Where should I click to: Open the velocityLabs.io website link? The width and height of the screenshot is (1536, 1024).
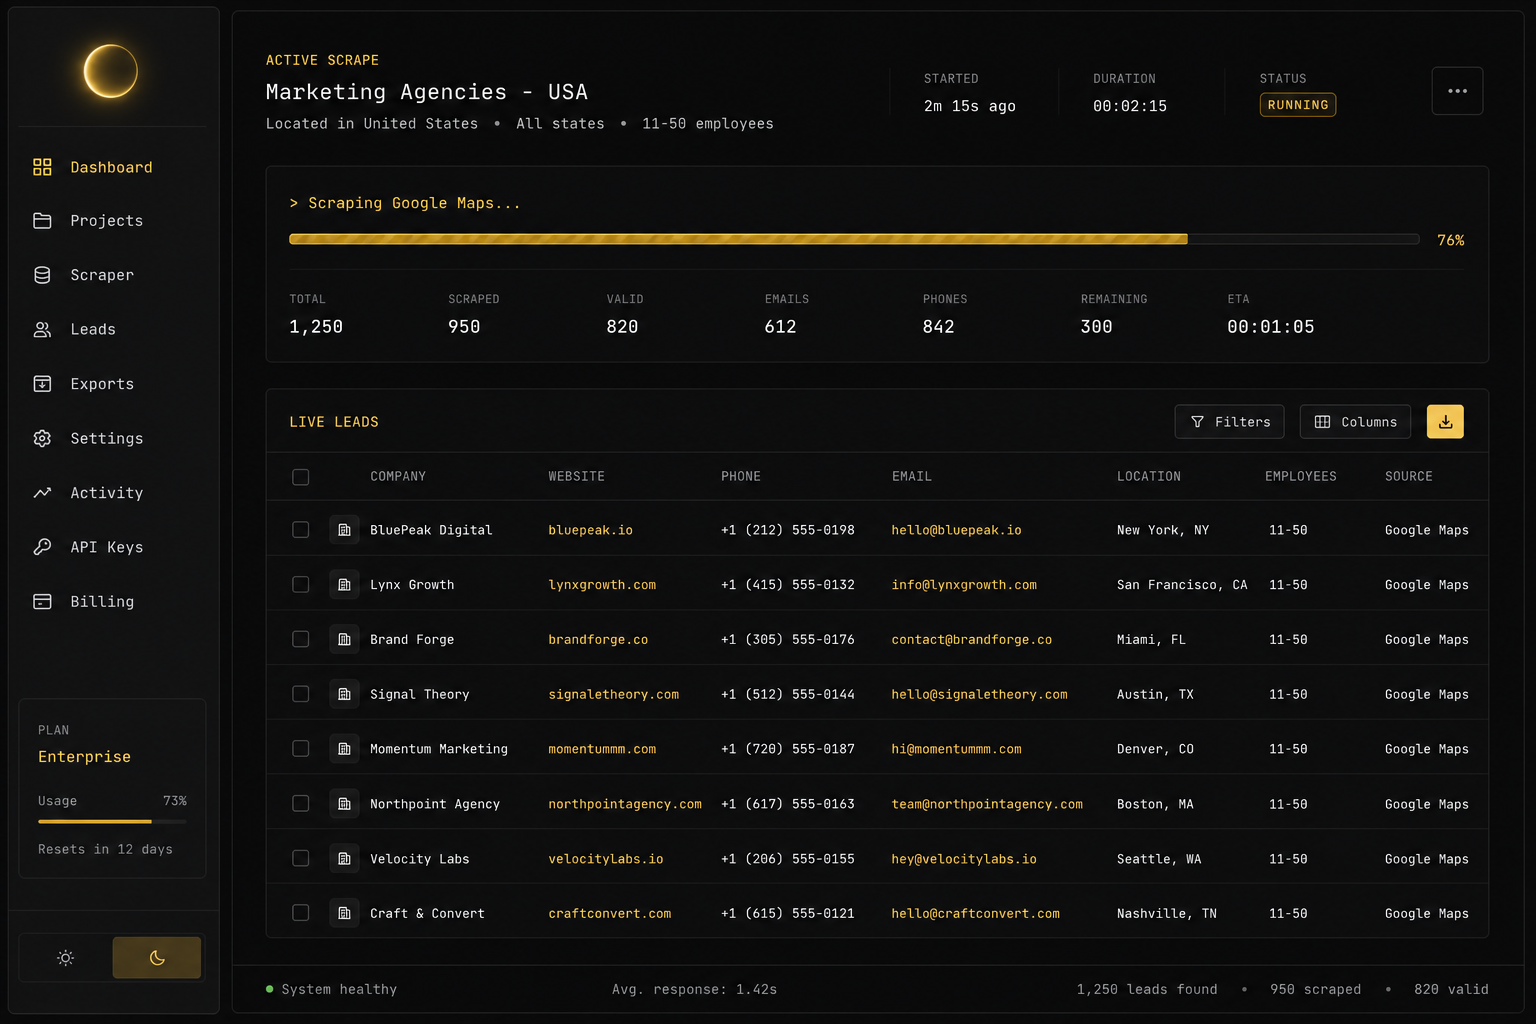606,858
